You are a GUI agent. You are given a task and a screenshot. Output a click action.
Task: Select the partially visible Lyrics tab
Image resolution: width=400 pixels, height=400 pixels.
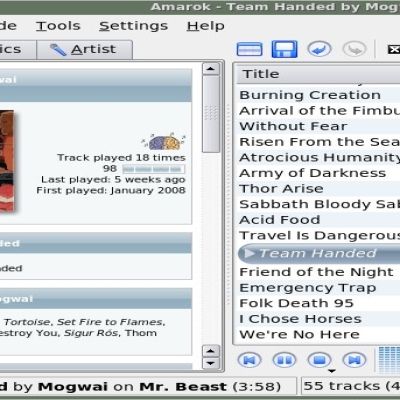point(17,49)
